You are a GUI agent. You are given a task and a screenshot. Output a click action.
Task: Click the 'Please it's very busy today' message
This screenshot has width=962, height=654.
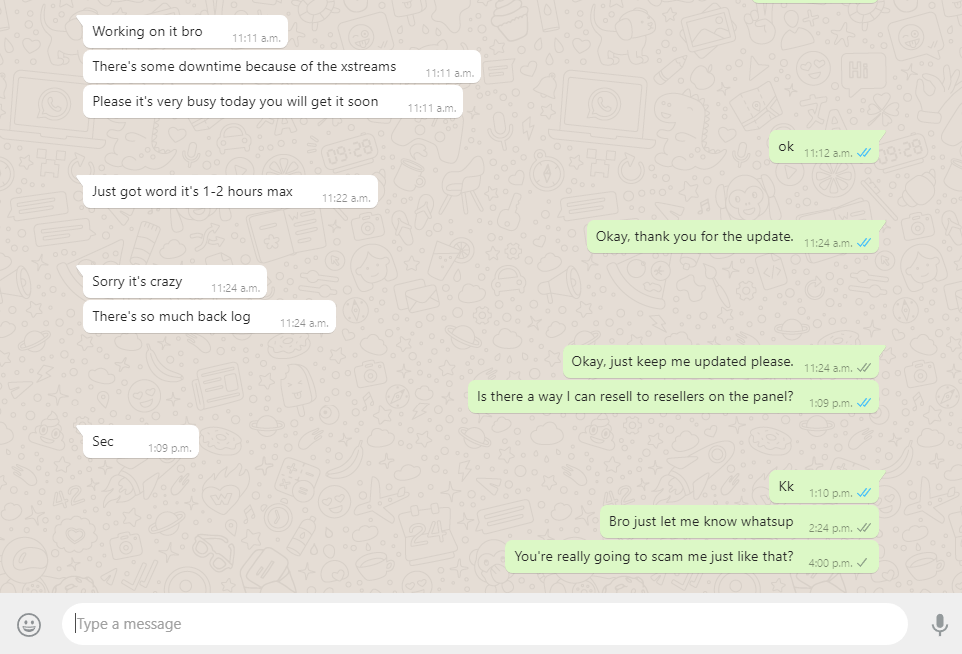[272, 102]
